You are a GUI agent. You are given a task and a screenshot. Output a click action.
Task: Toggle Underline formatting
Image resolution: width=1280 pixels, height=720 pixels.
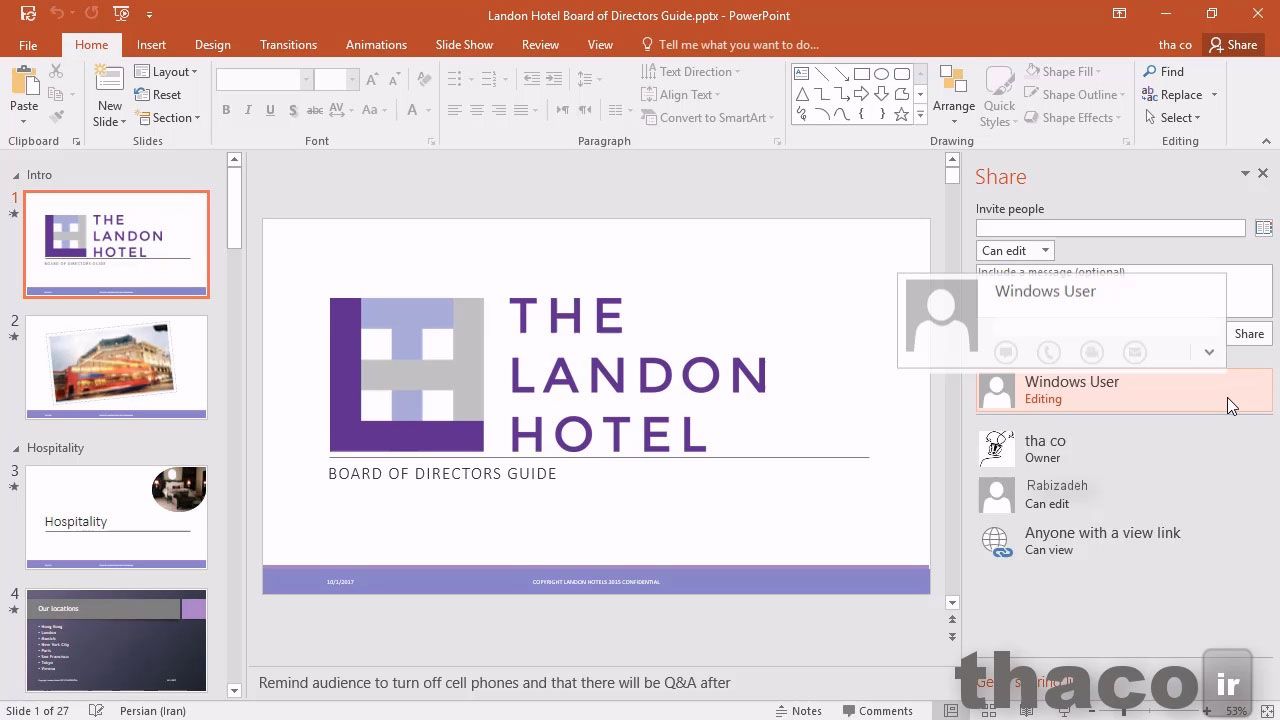click(x=270, y=110)
